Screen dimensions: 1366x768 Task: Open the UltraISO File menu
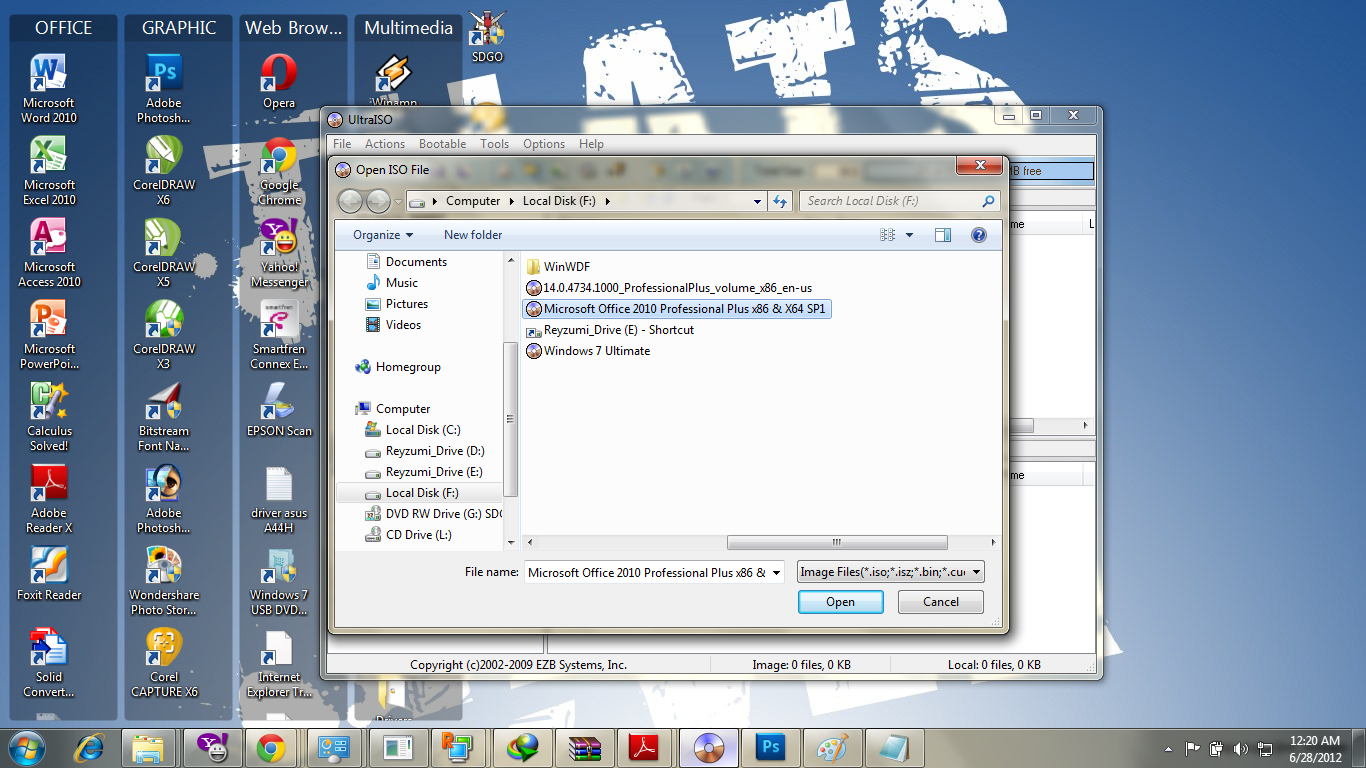click(342, 144)
